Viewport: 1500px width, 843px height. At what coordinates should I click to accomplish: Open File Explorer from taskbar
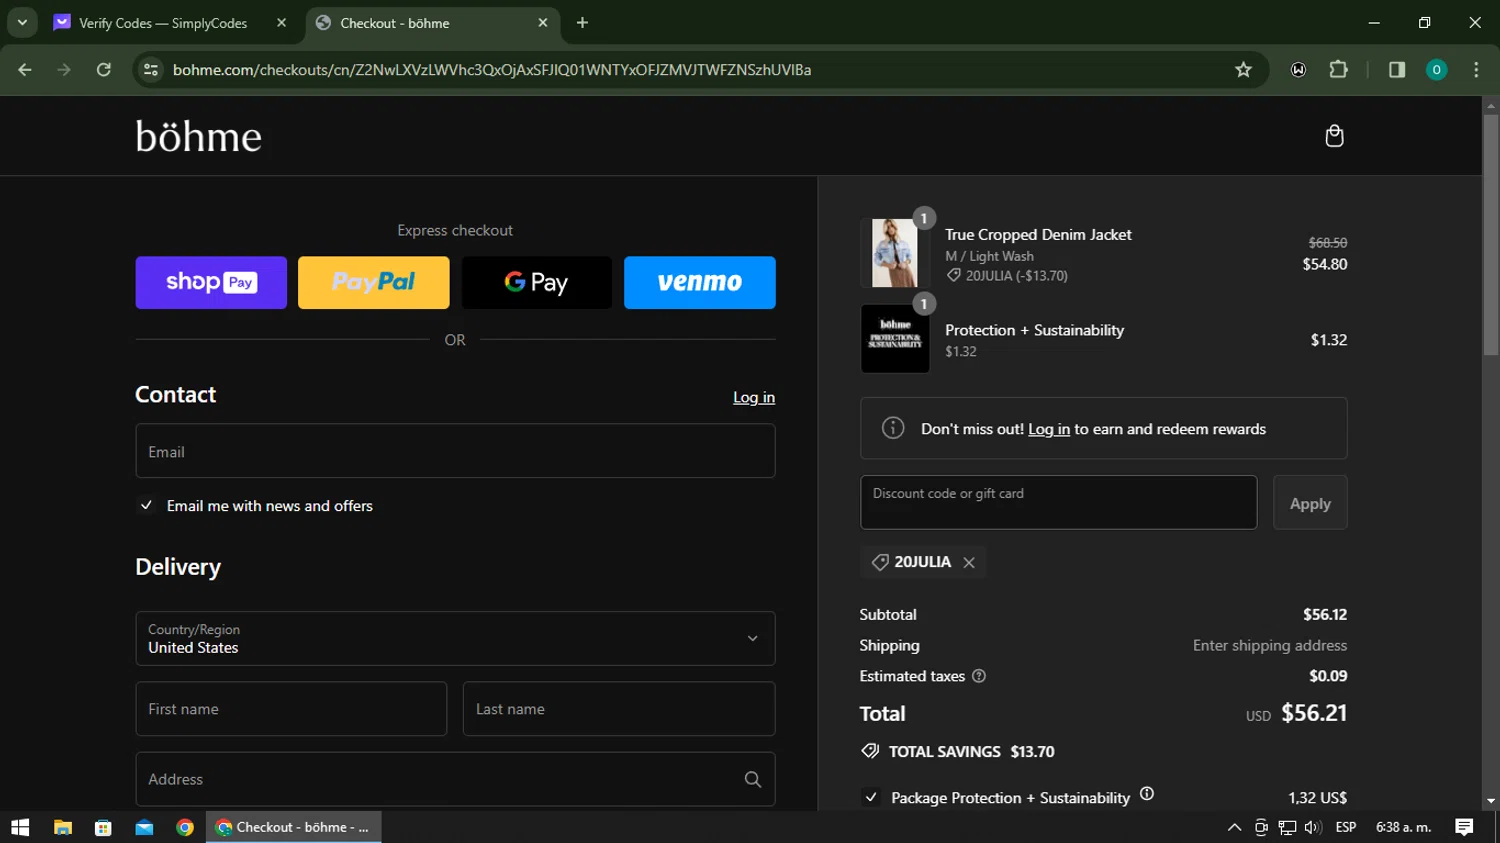[x=62, y=827]
